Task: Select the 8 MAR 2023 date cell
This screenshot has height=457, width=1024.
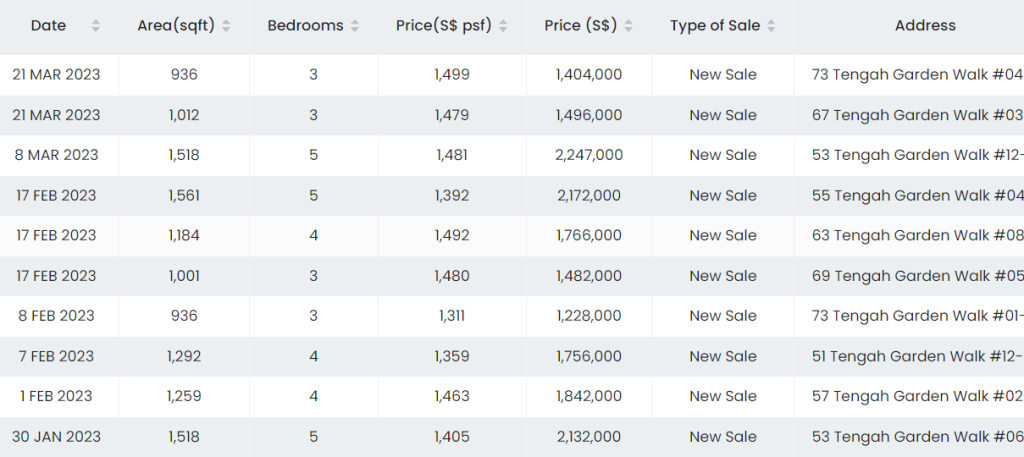Action: [56, 155]
